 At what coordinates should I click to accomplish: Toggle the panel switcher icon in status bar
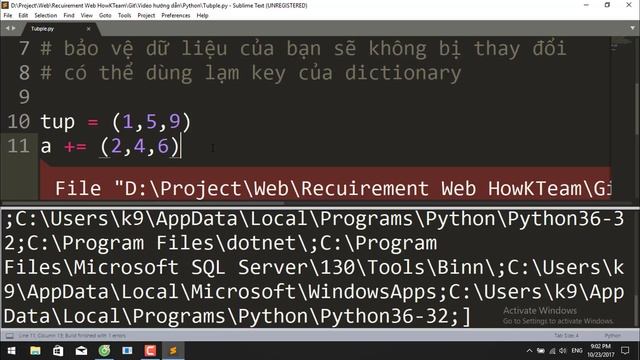point(9,336)
